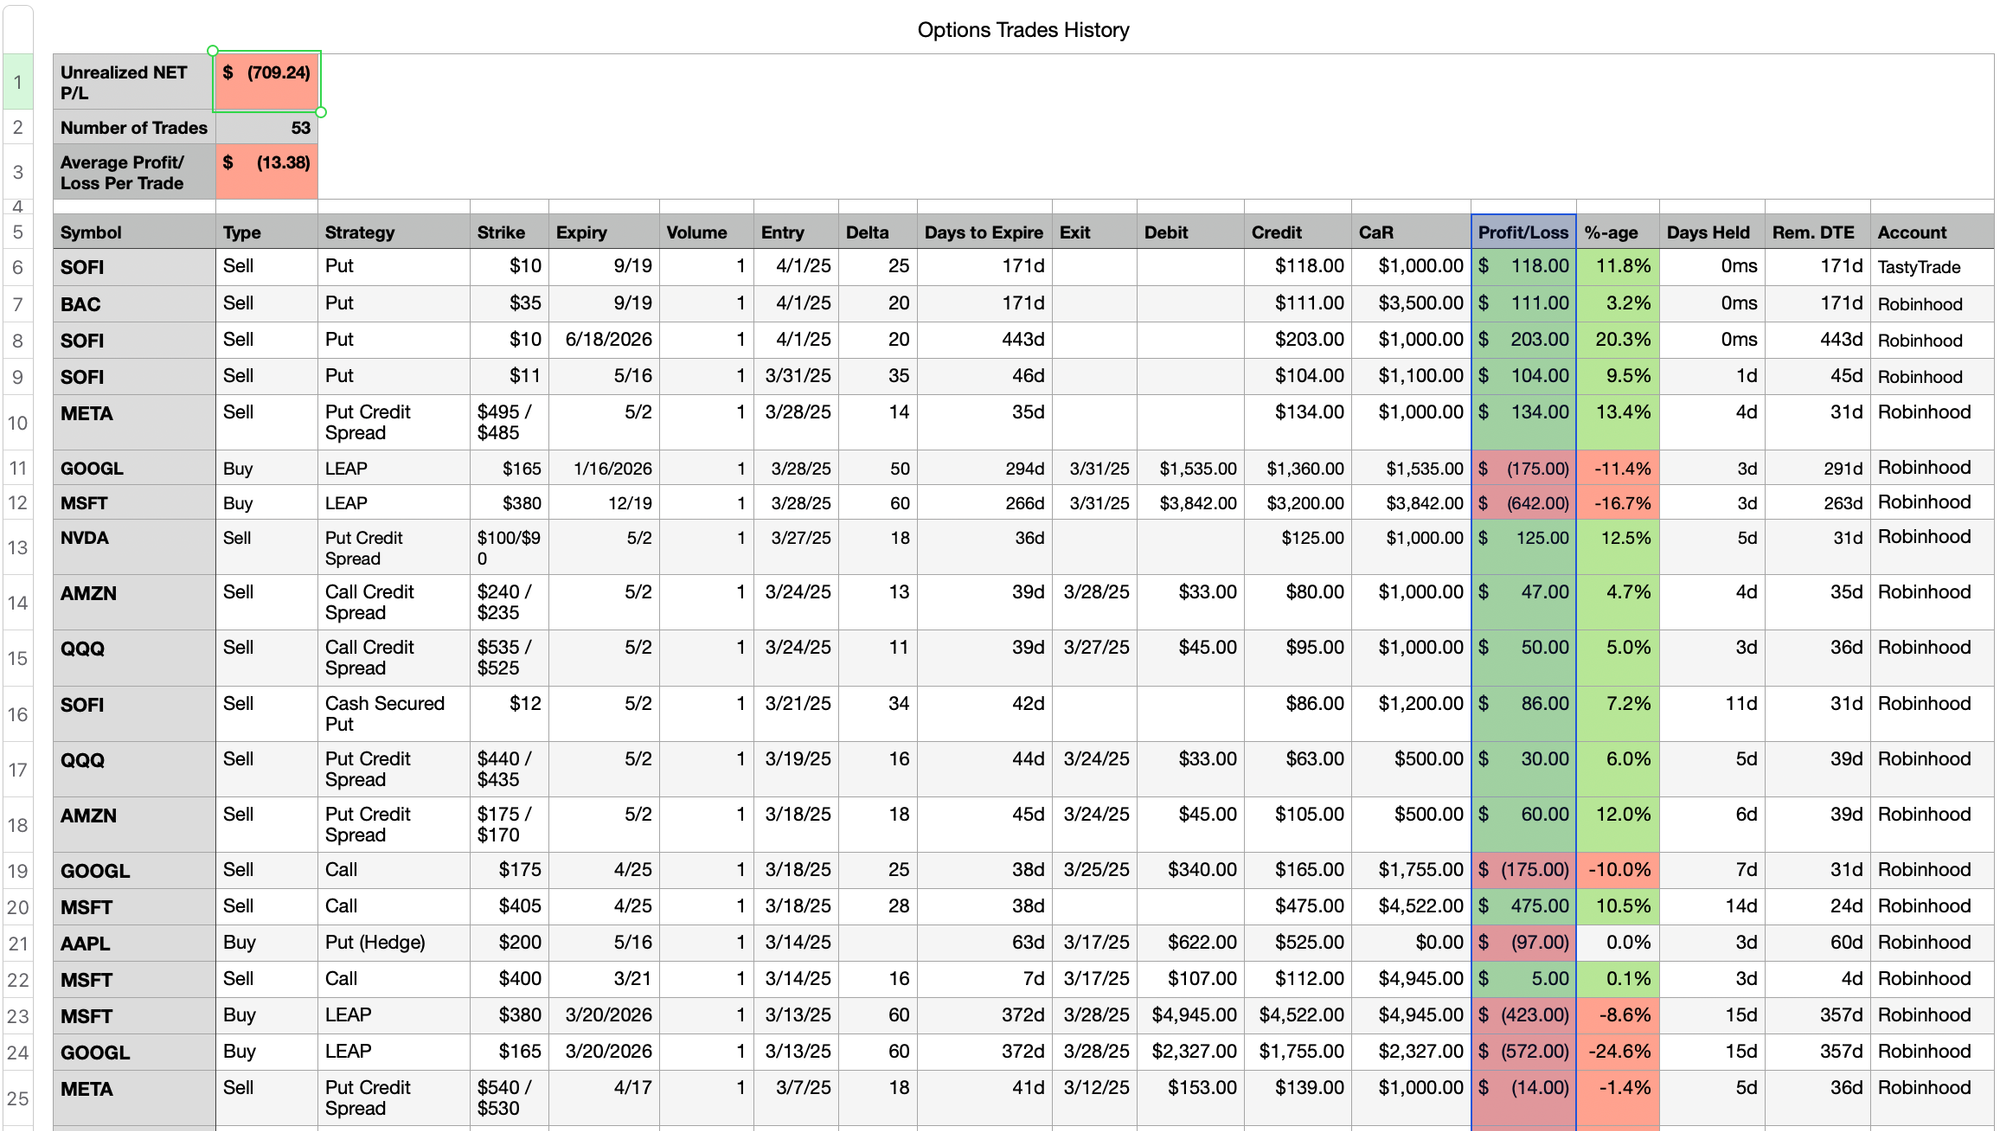Select the '$1,535.00' debit cell
This screenshot has width=2000, height=1131.
1190,468
